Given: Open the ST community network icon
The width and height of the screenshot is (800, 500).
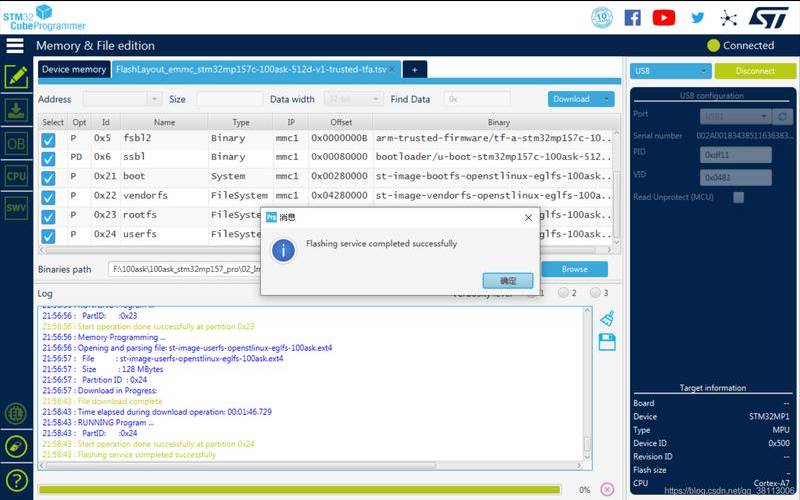Looking at the screenshot, I should pos(729,18).
